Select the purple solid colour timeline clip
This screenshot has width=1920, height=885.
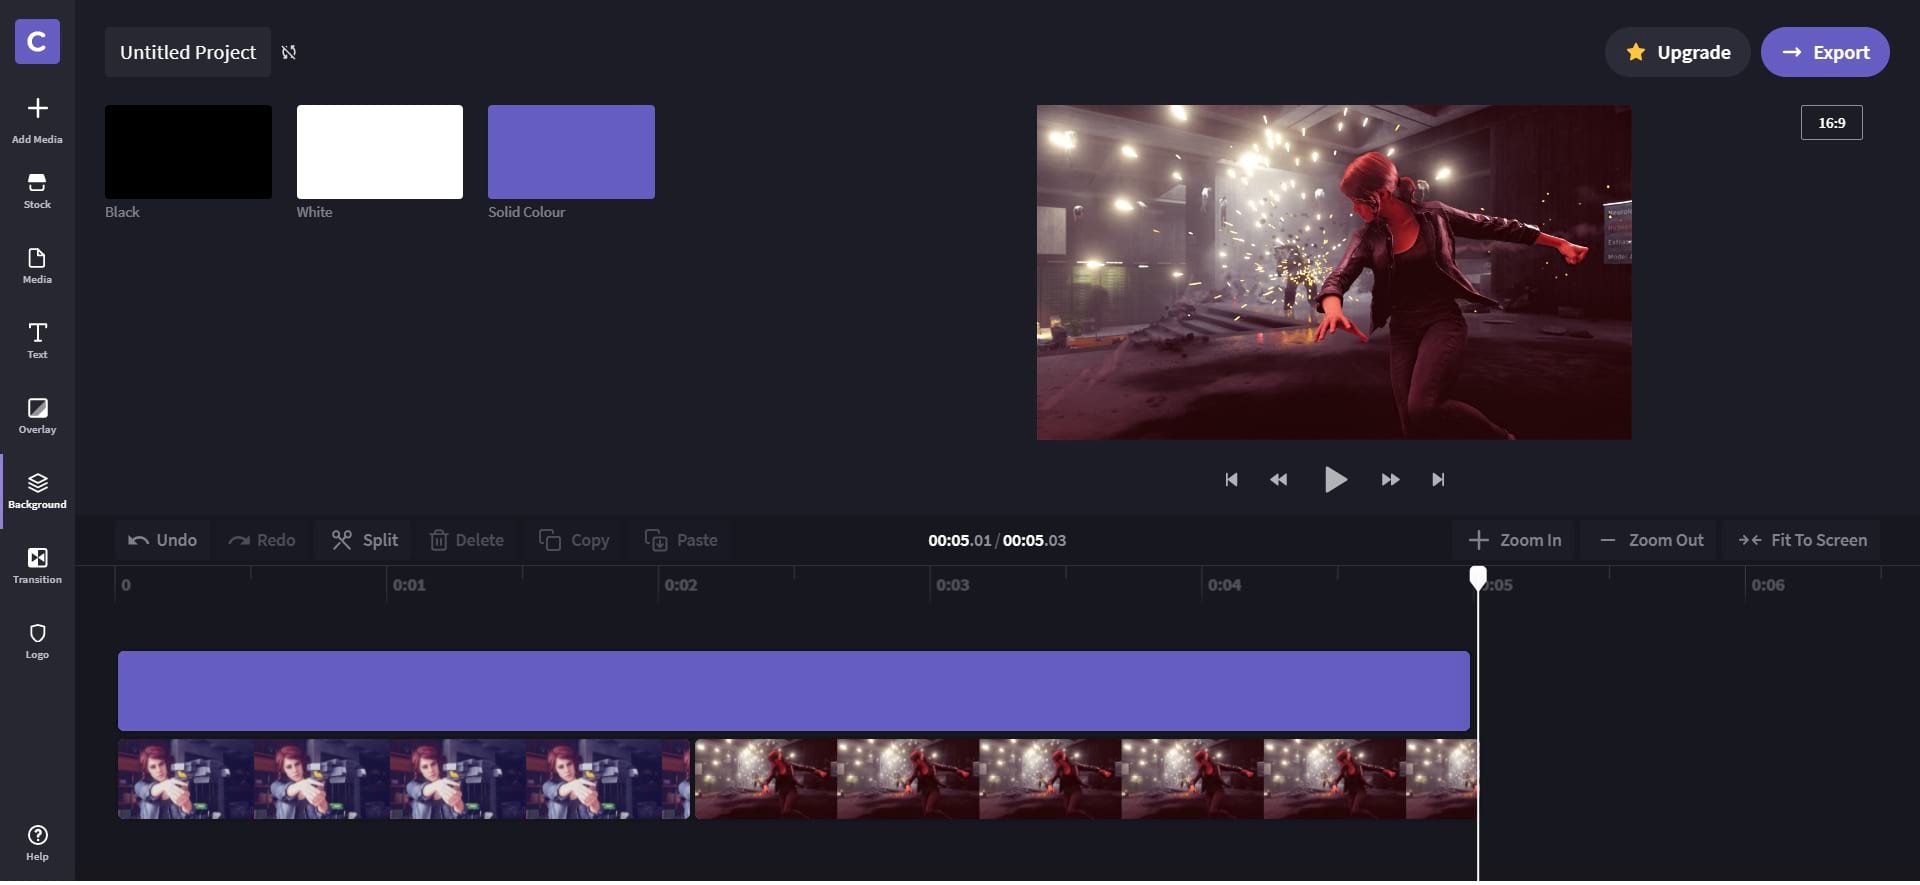(794, 691)
